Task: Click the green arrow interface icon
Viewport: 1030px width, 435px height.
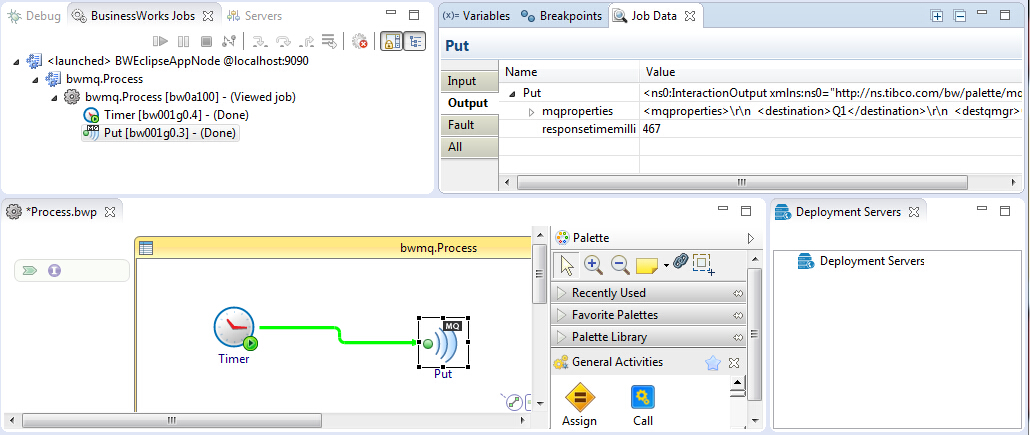Action: coord(29,270)
